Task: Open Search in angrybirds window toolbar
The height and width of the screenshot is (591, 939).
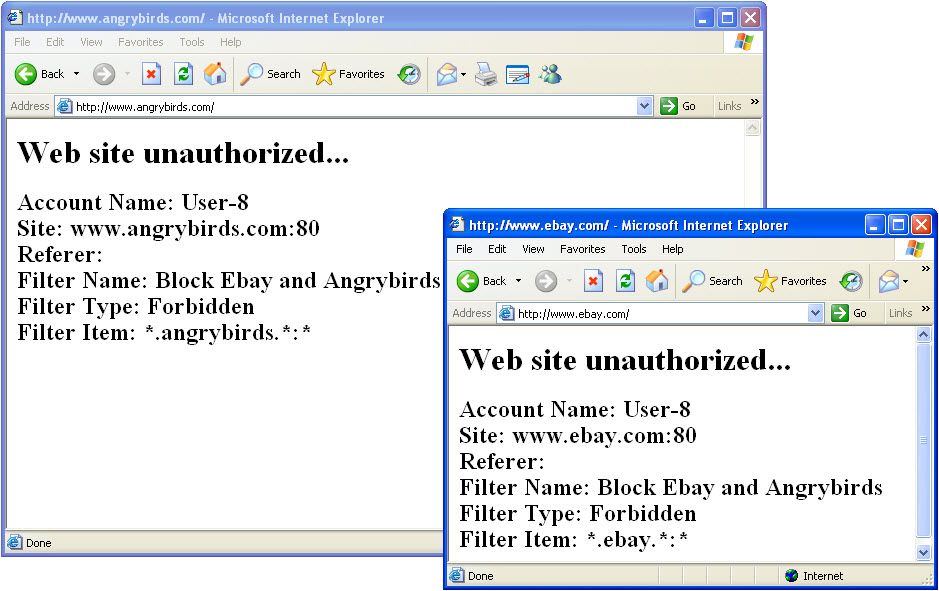Action: pyautogui.click(x=270, y=74)
